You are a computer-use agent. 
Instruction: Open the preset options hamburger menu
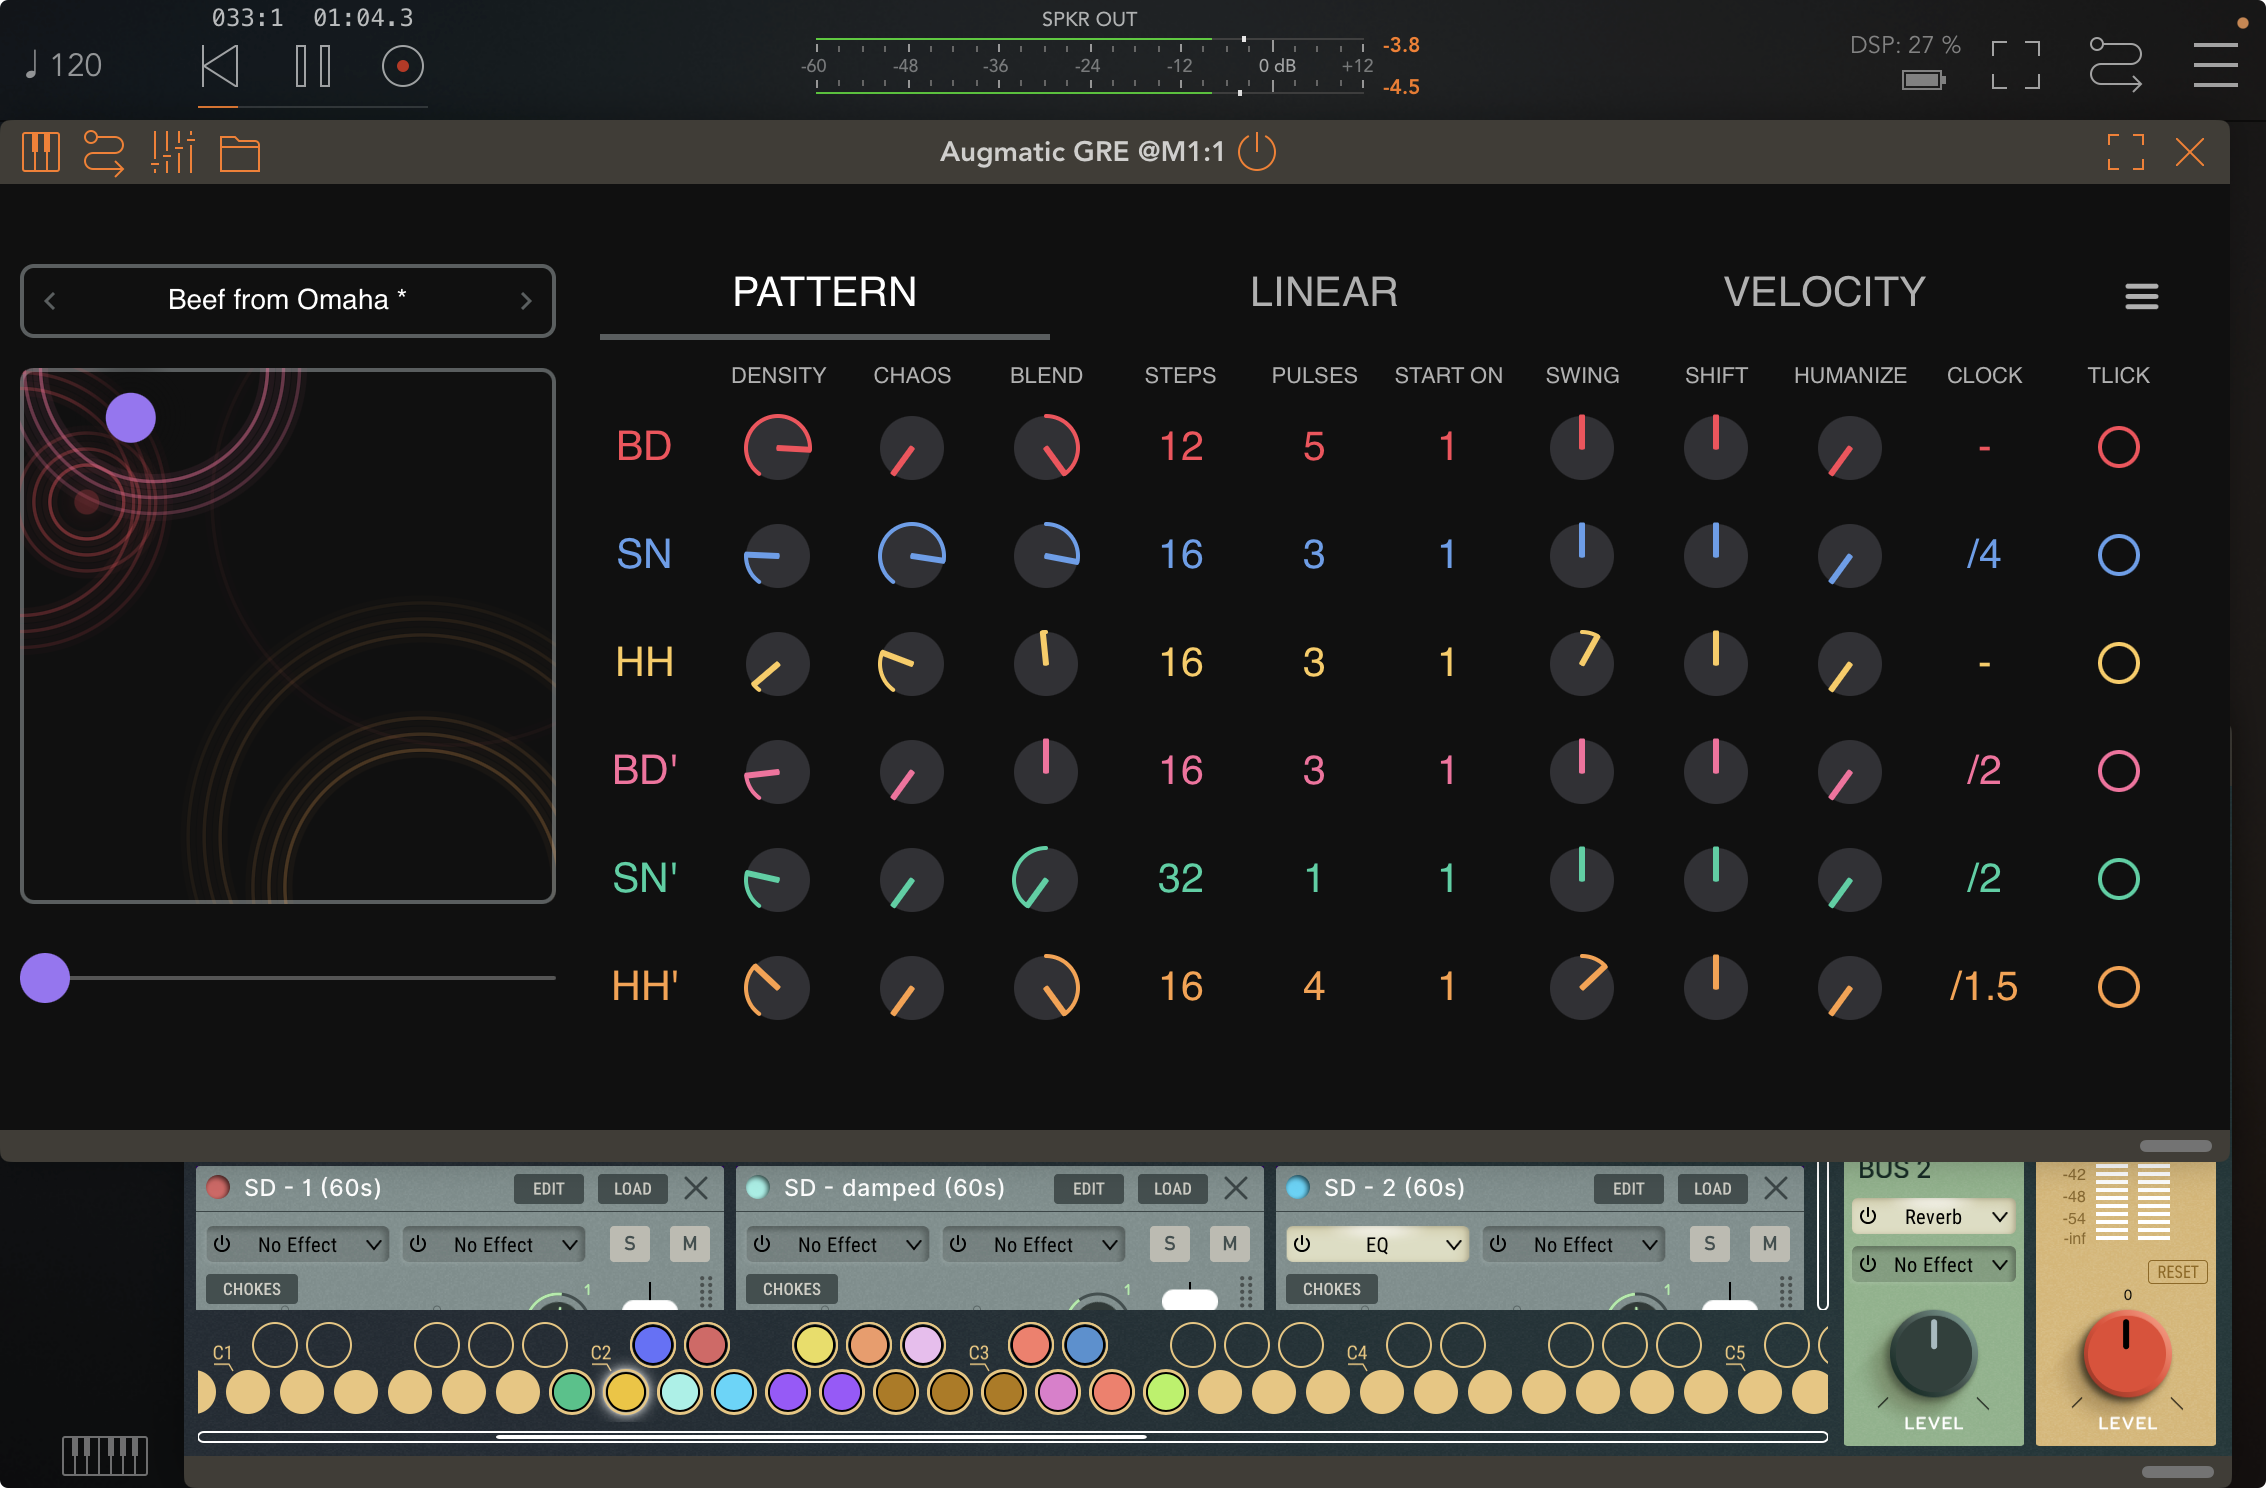[x=2141, y=296]
